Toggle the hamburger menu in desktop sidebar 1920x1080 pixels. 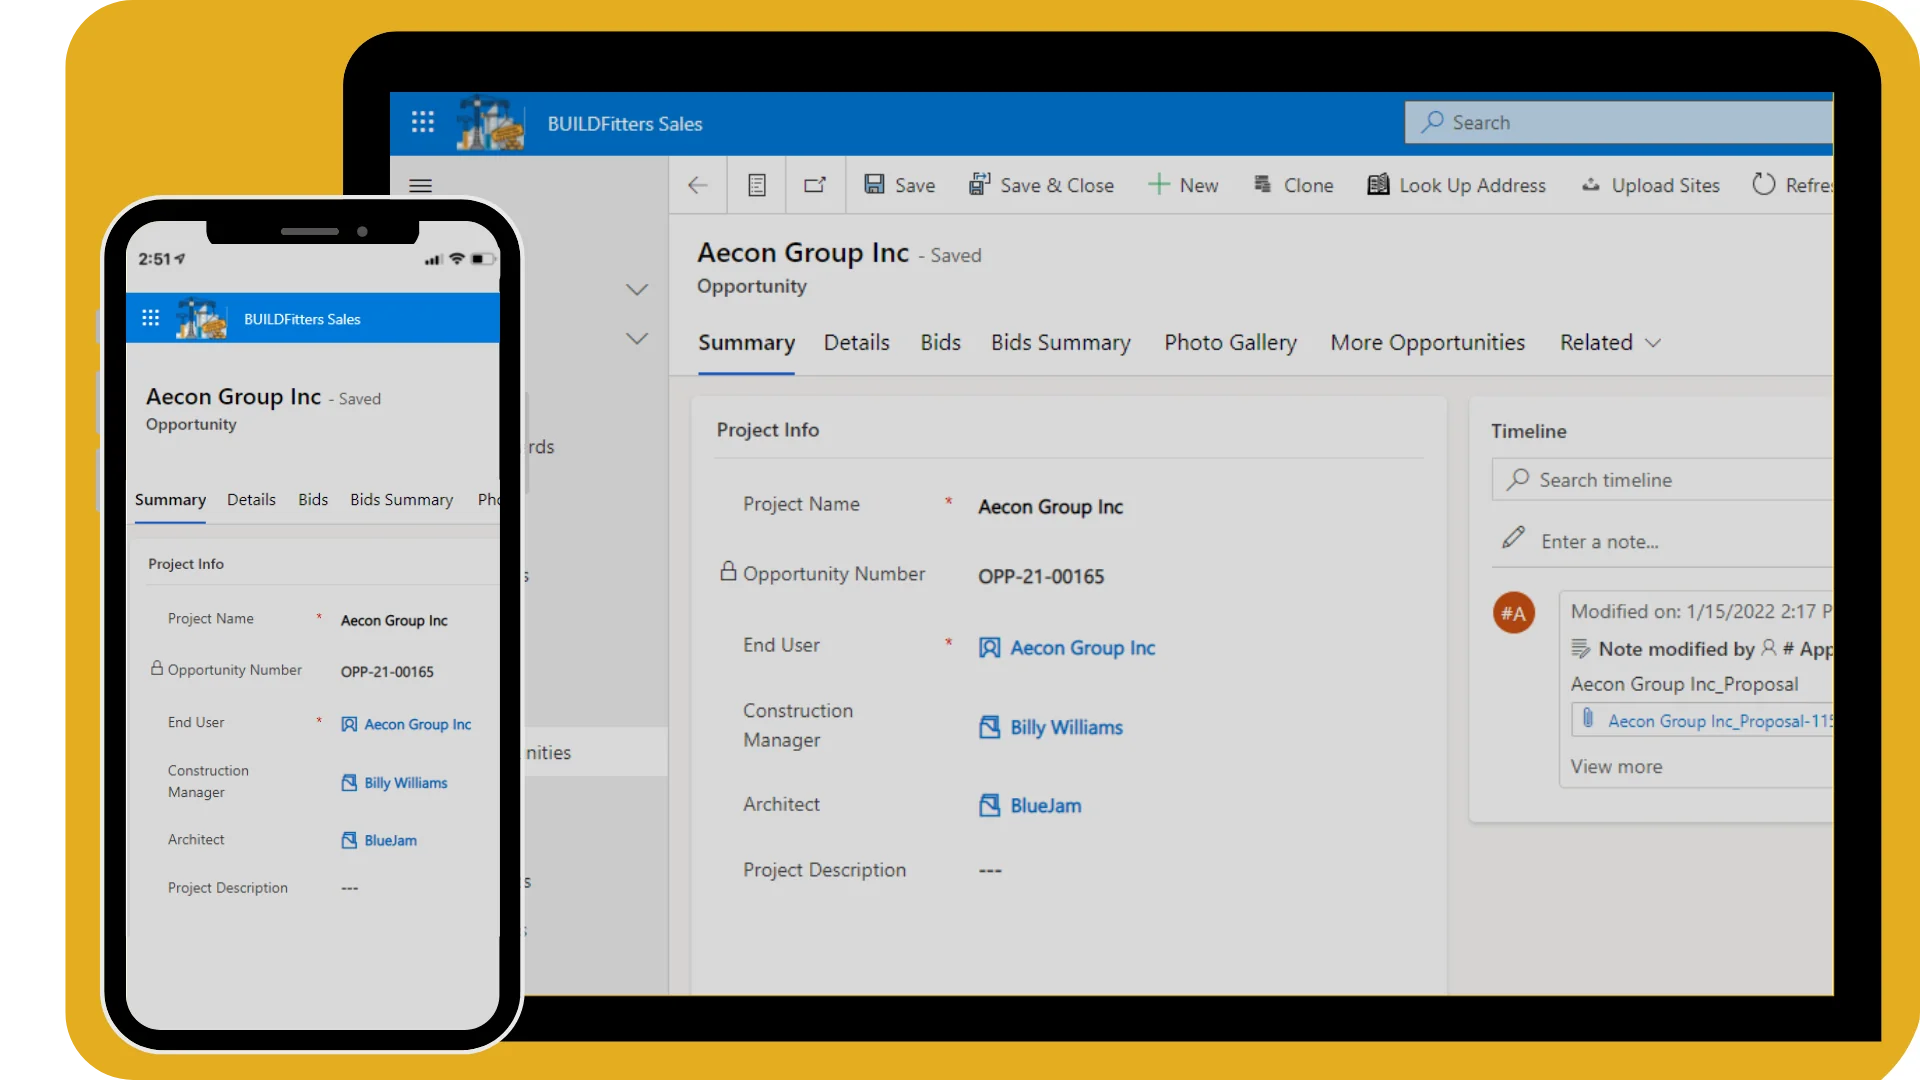[x=420, y=185]
